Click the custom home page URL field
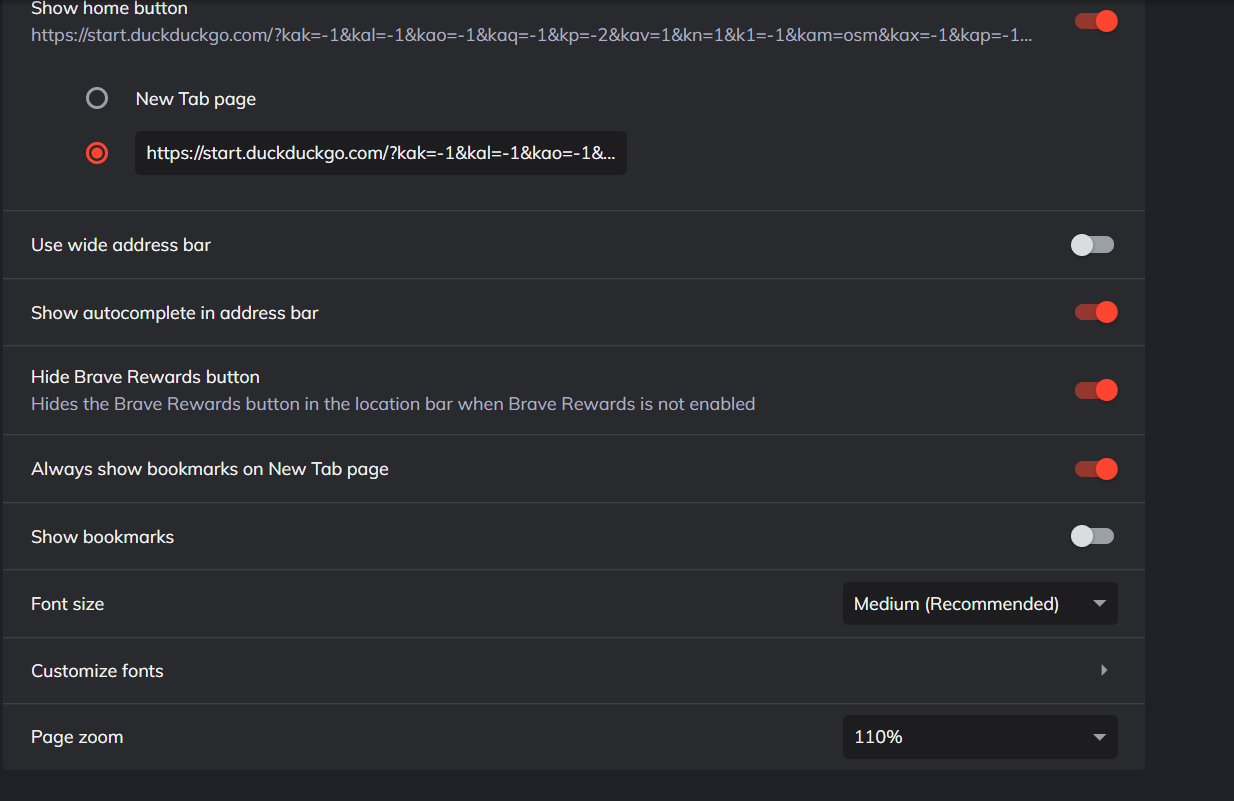 (381, 153)
